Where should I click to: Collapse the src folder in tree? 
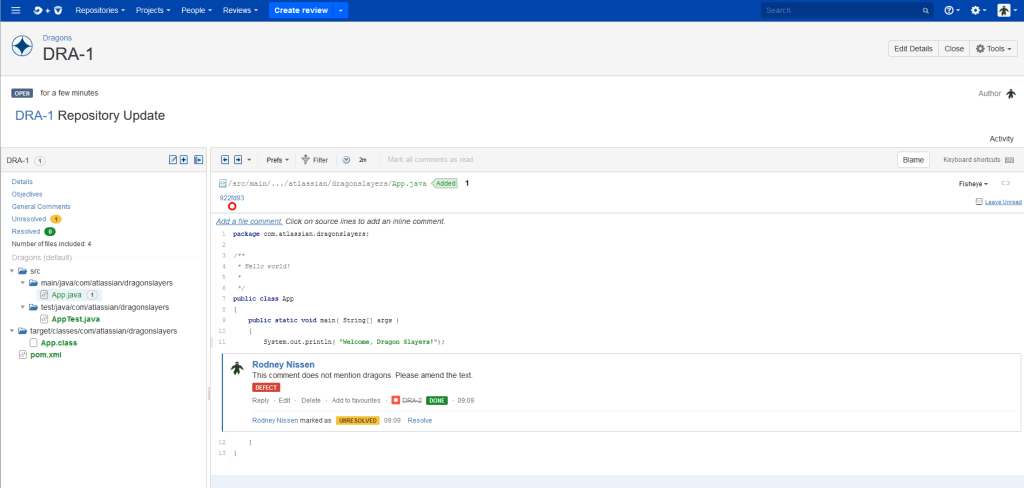pos(12,271)
